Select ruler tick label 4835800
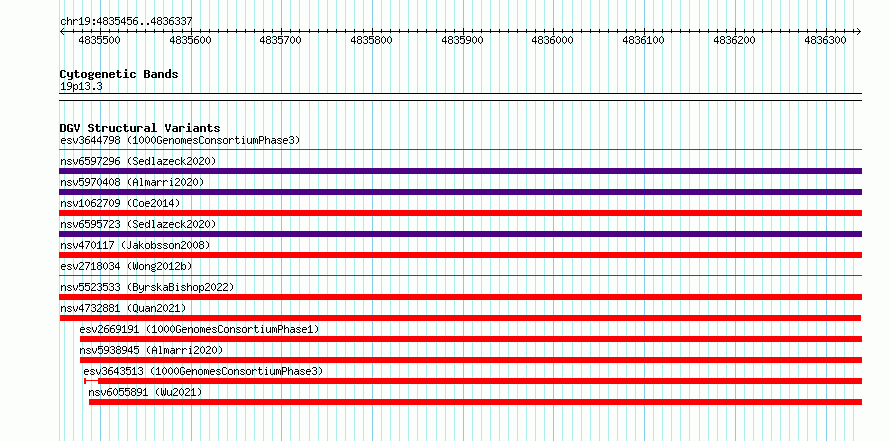The height and width of the screenshot is (441, 890). point(371,40)
